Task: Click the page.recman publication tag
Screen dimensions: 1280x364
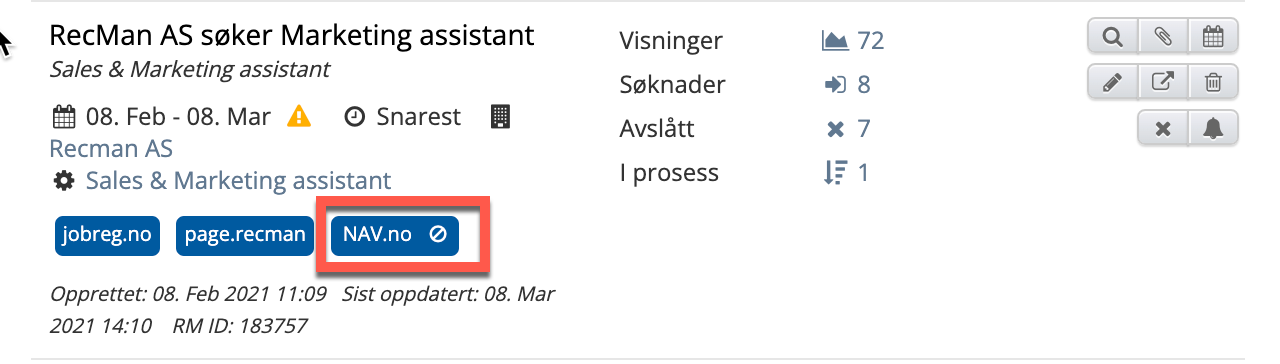Action: tap(245, 235)
